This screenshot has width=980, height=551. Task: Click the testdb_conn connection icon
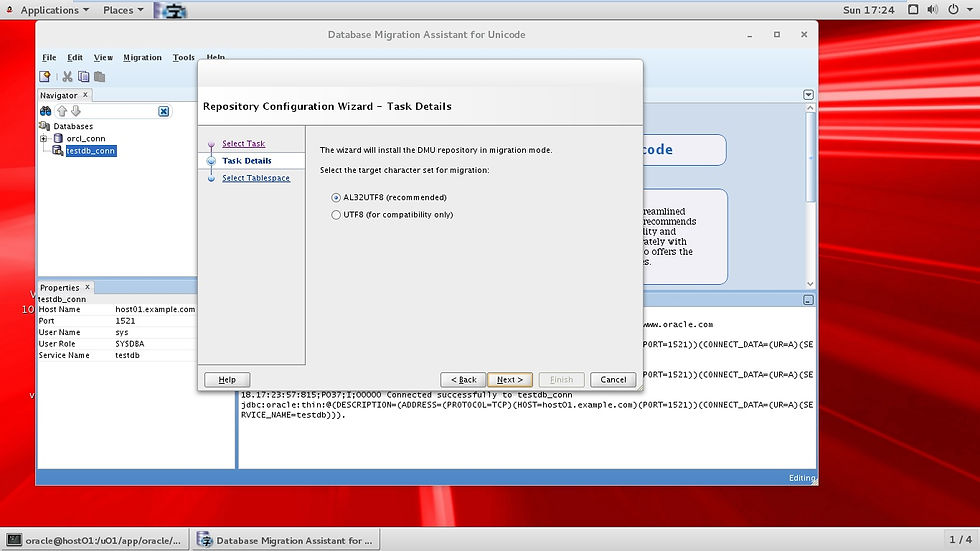click(x=58, y=151)
